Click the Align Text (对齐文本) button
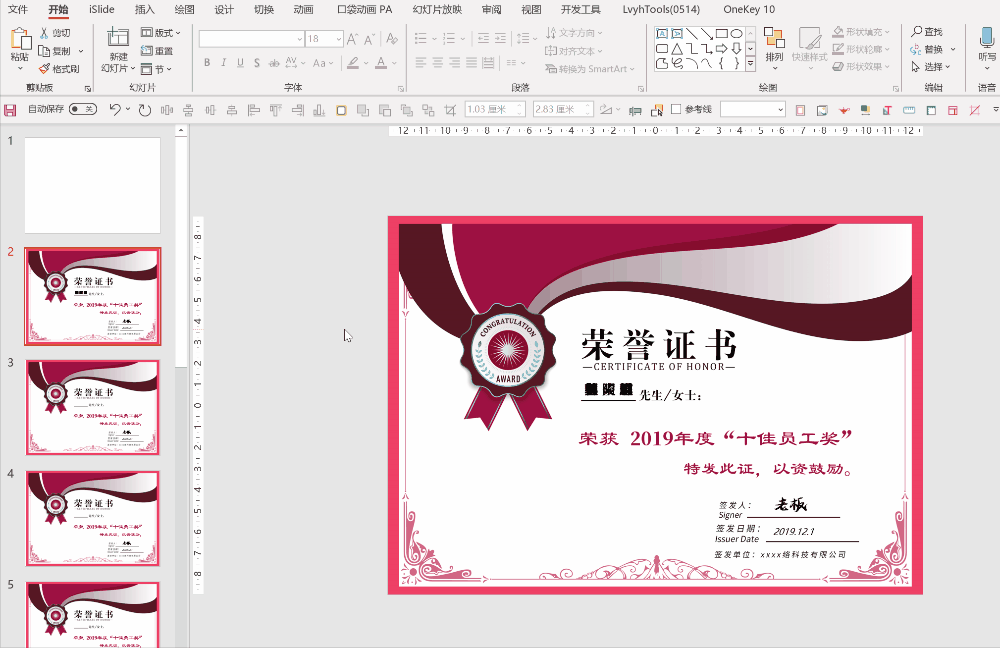Screen dimensions: 1000x648 [x=574, y=51]
